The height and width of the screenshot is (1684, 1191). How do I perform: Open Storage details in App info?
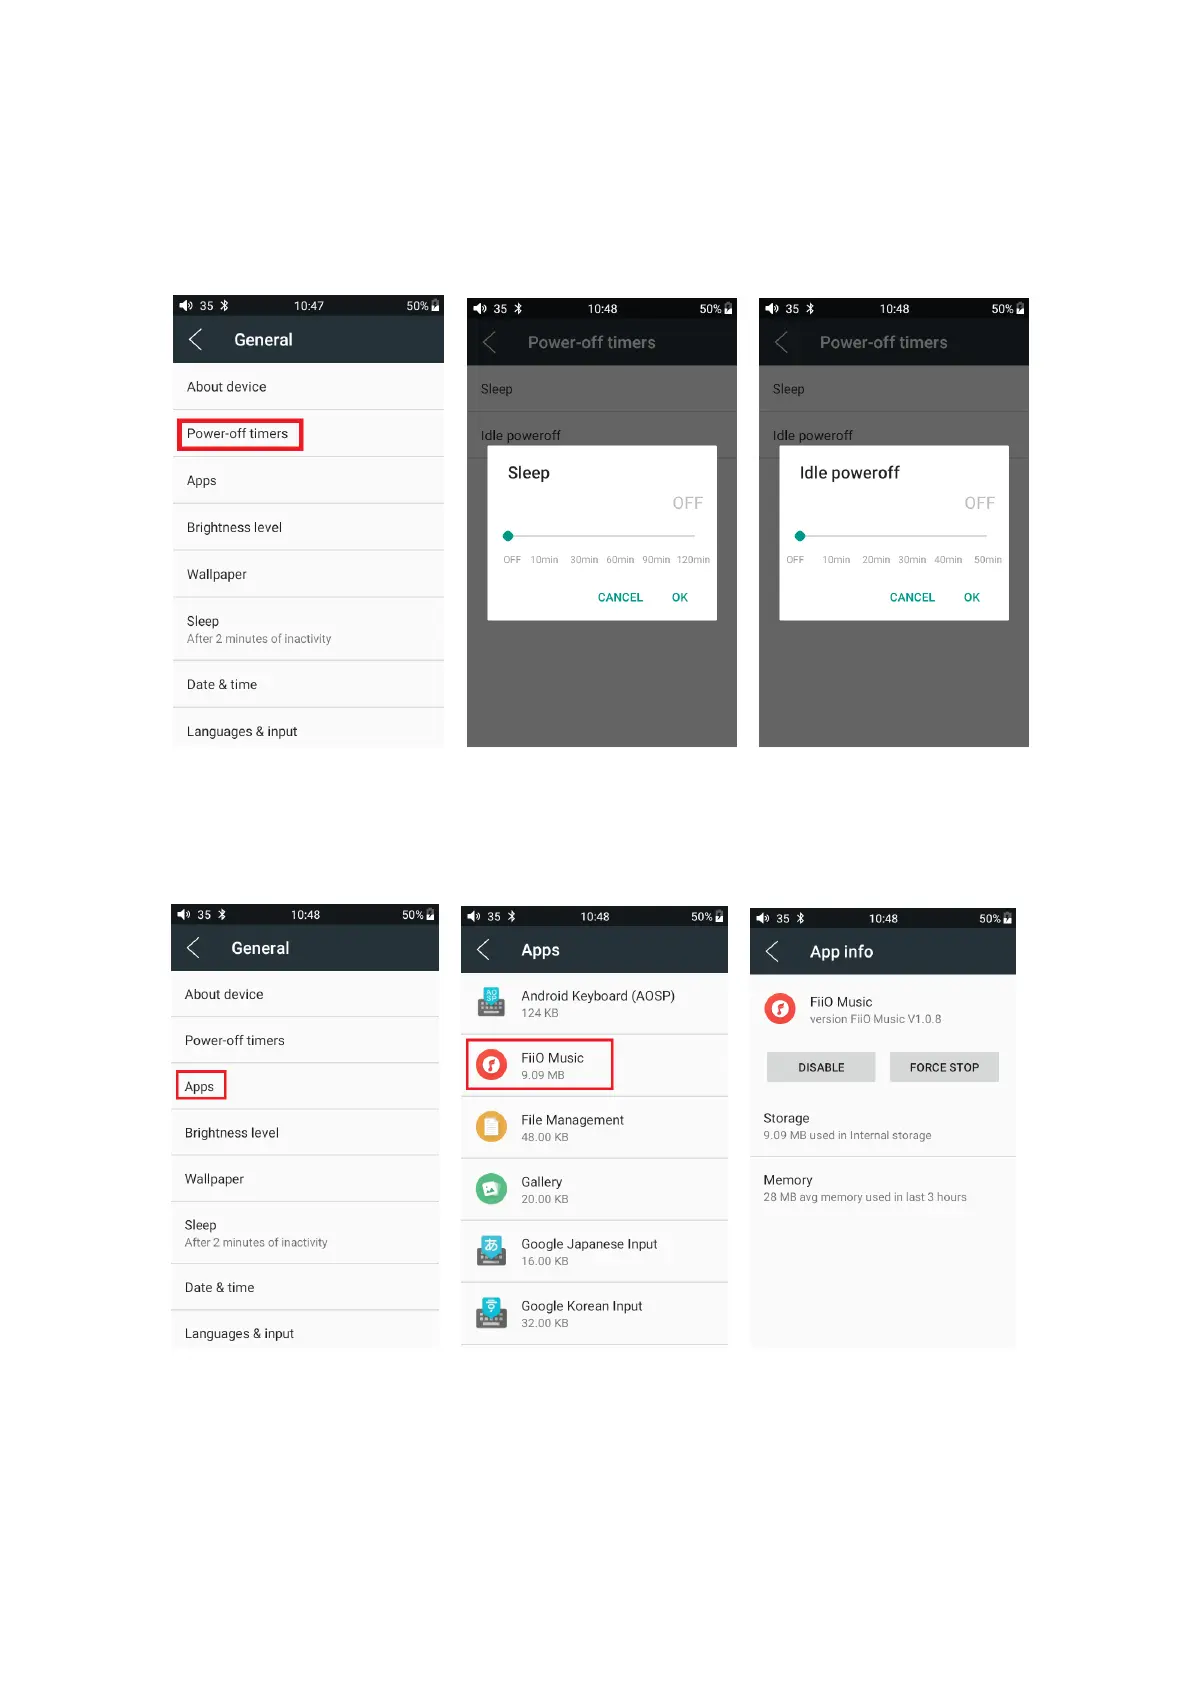pyautogui.click(x=883, y=1126)
